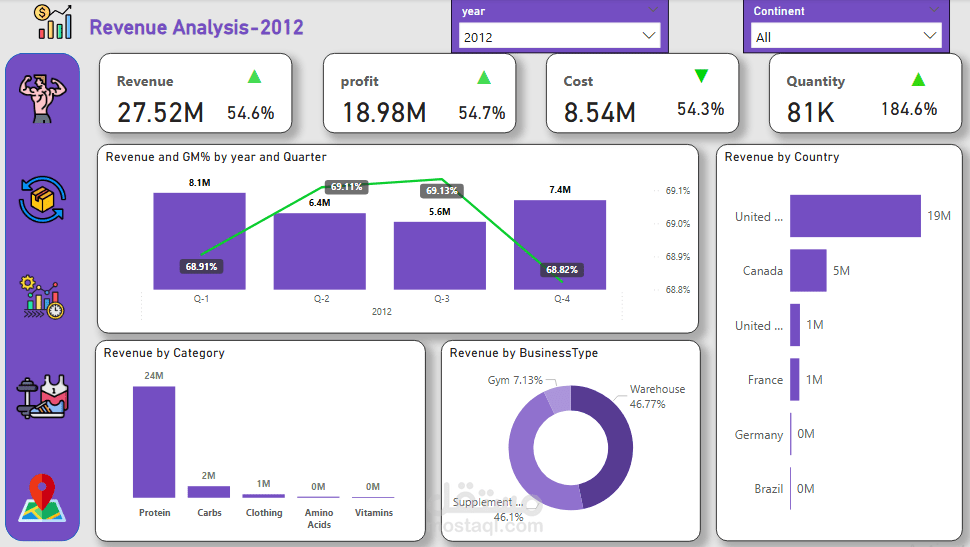Click the Cost 8.54M value
Image resolution: width=970 pixels, height=547 pixels.
click(599, 113)
